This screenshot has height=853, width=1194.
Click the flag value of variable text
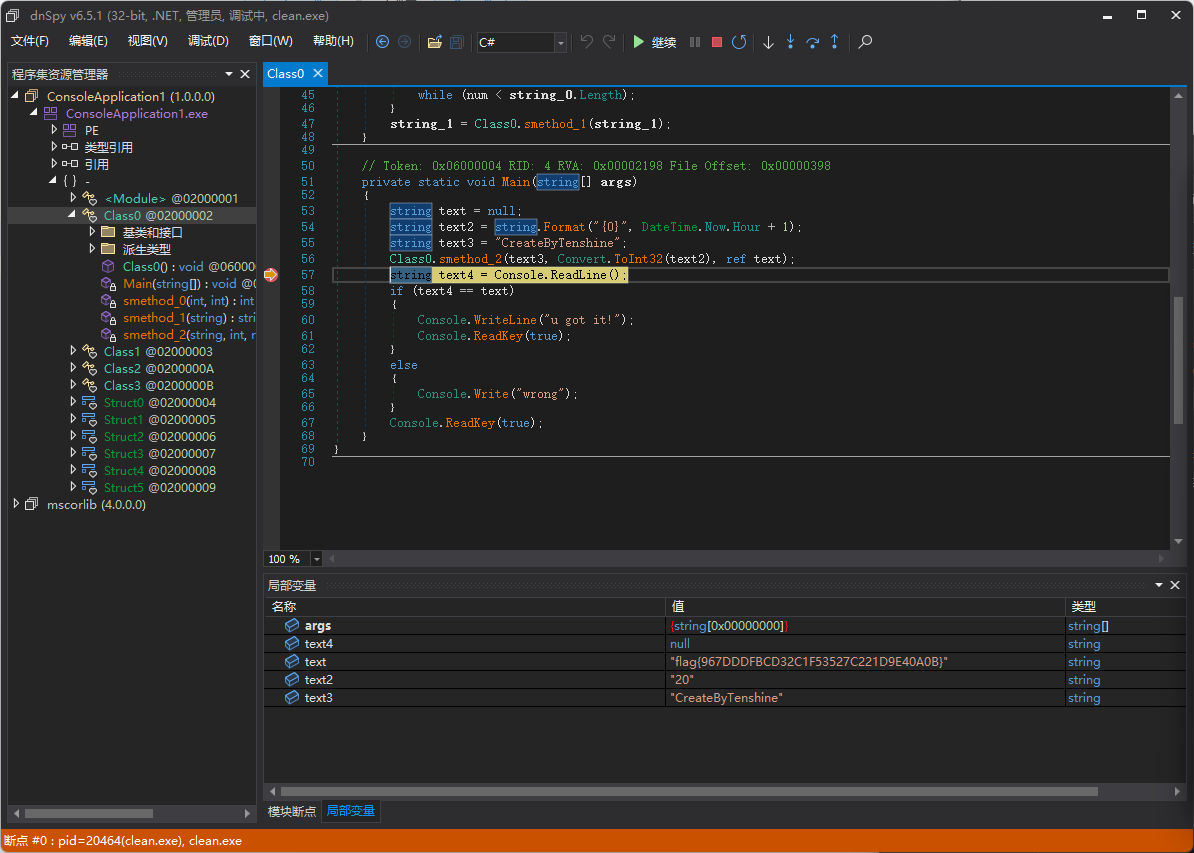point(809,662)
